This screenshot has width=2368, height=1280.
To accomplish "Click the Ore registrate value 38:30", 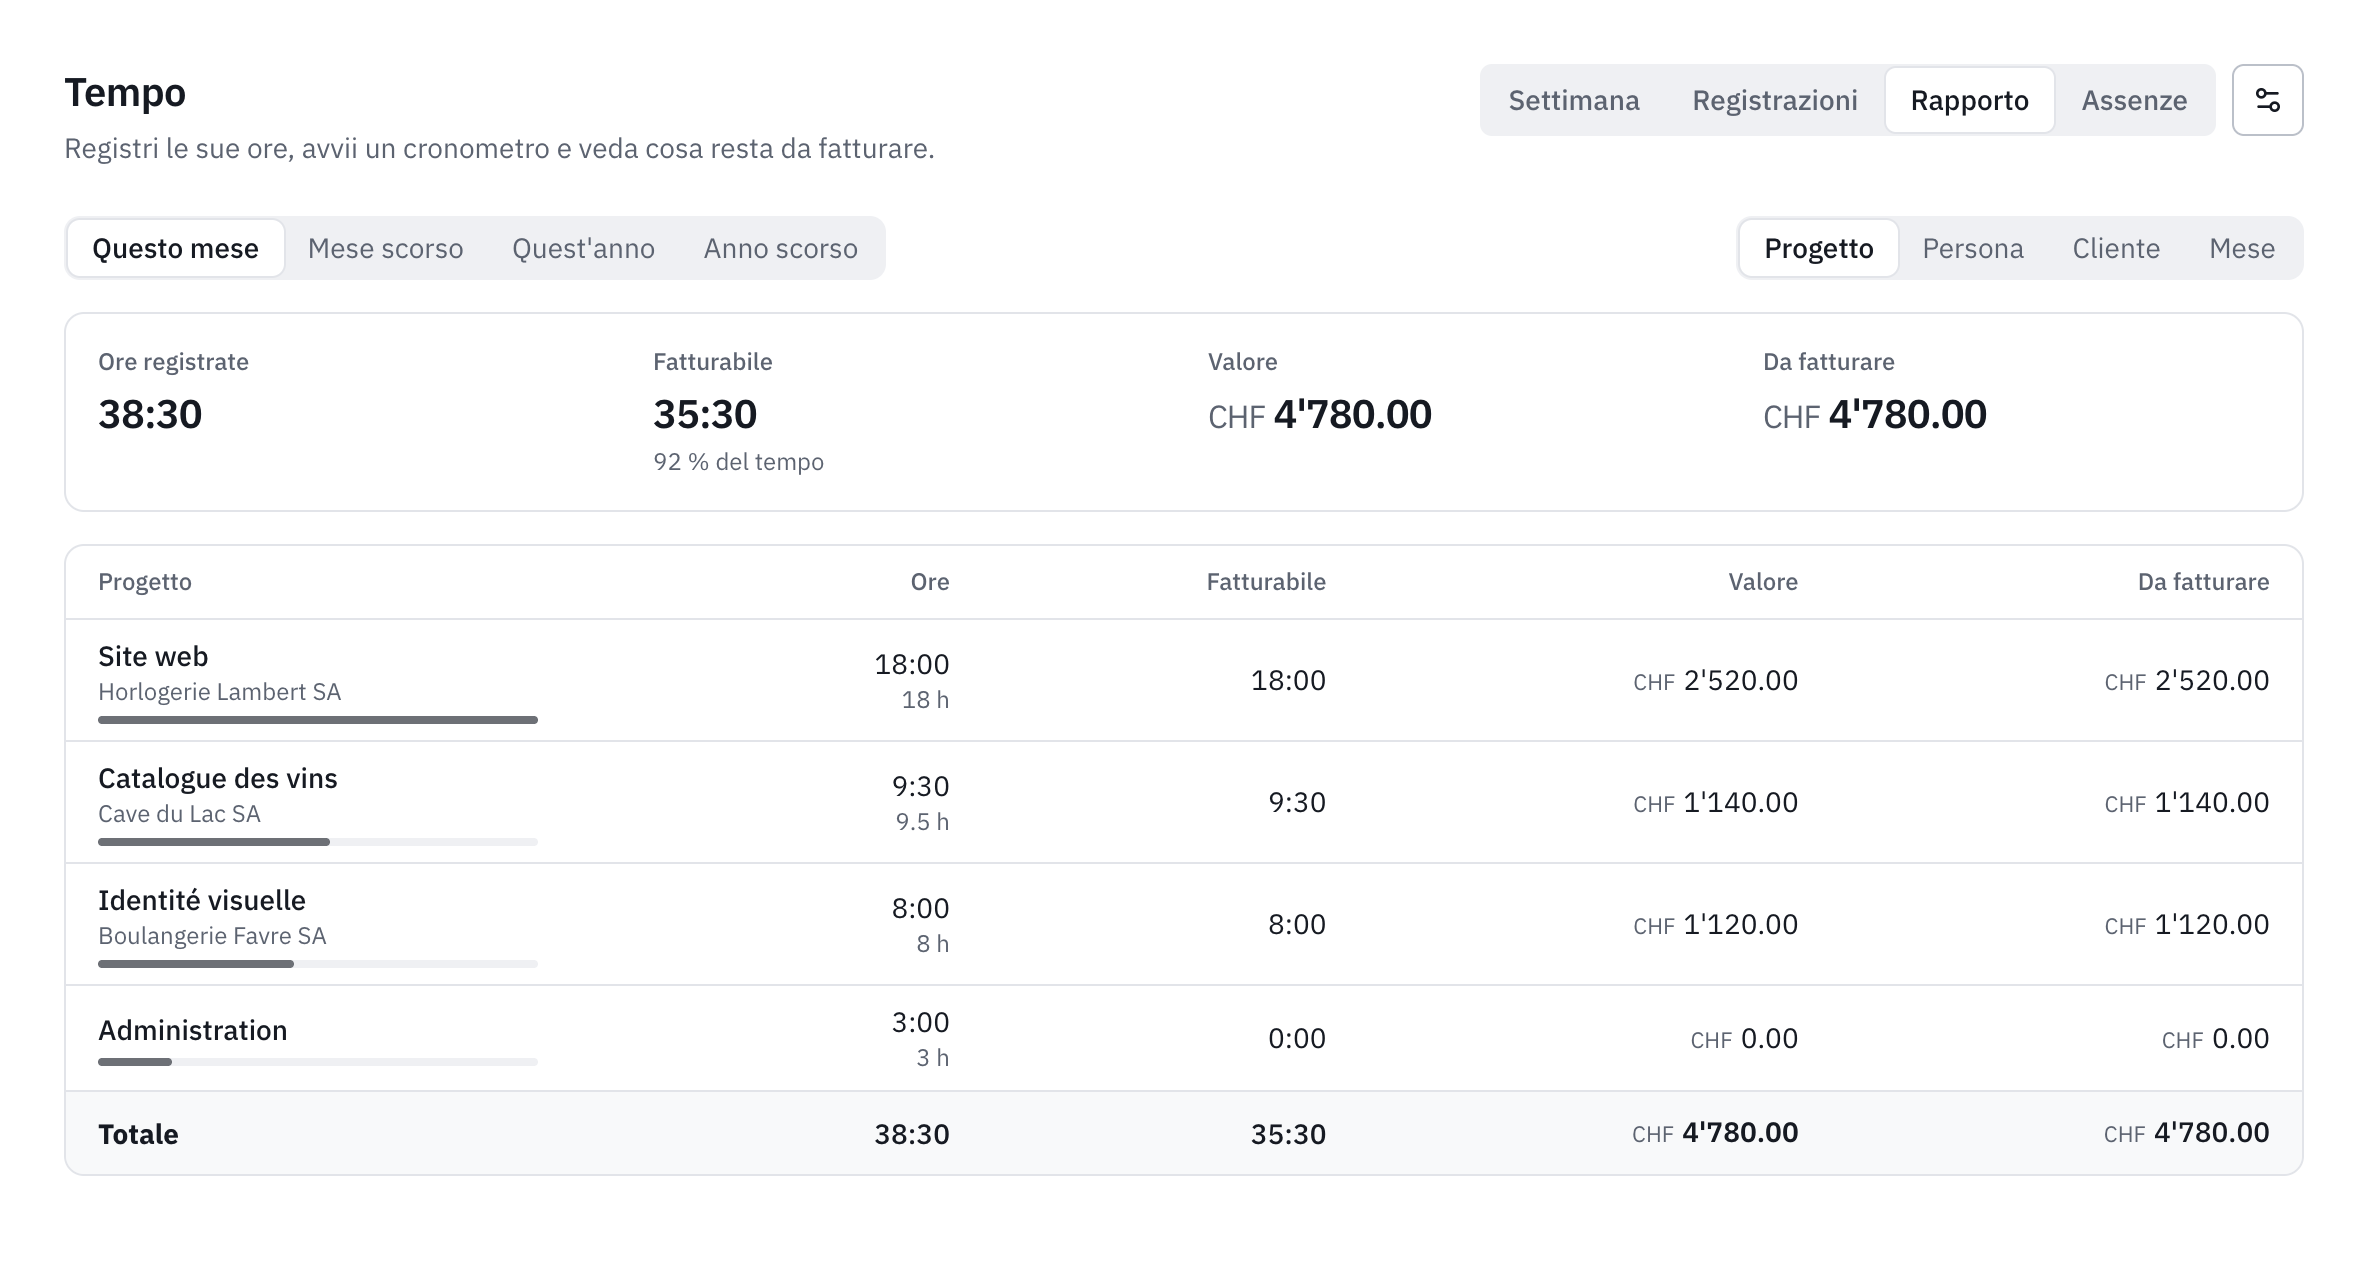I will [150, 415].
